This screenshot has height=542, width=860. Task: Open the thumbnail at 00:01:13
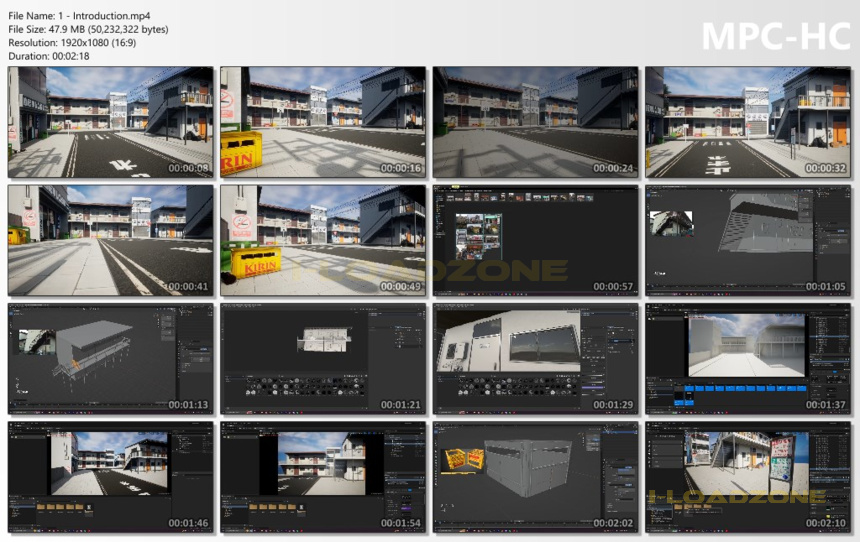click(x=110, y=359)
